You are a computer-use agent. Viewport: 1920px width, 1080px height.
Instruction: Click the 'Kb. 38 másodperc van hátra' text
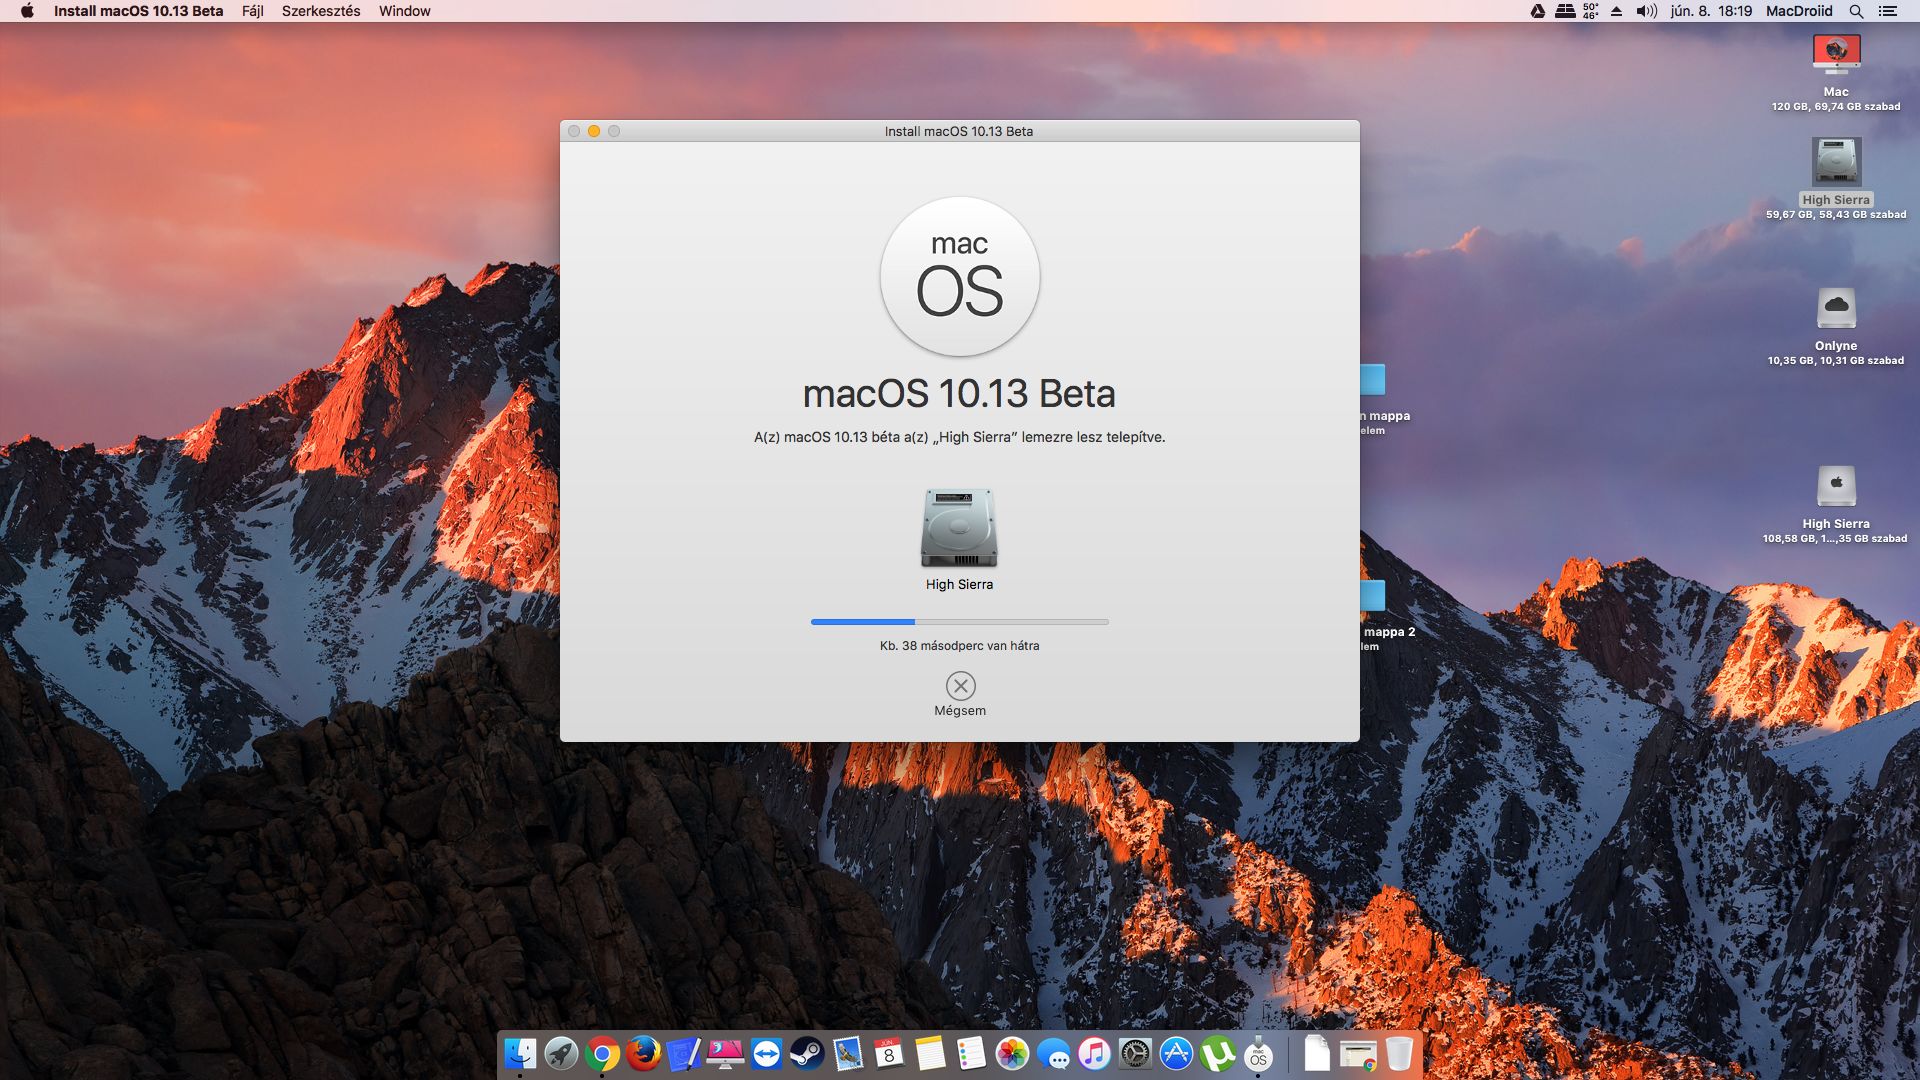click(960, 646)
